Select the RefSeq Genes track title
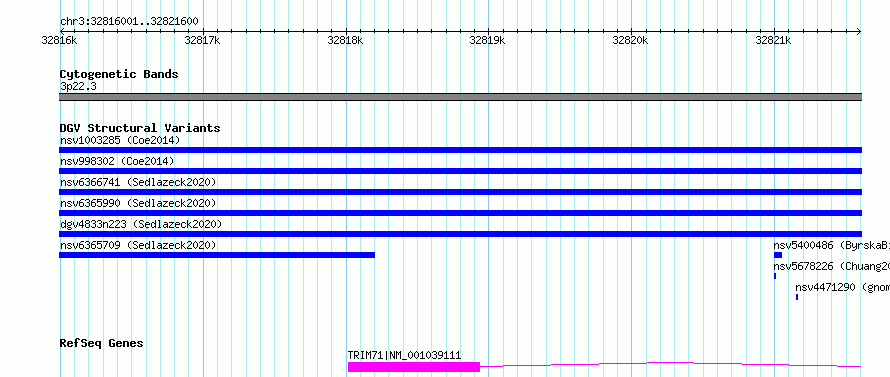The height and width of the screenshot is (377, 890). [x=102, y=344]
